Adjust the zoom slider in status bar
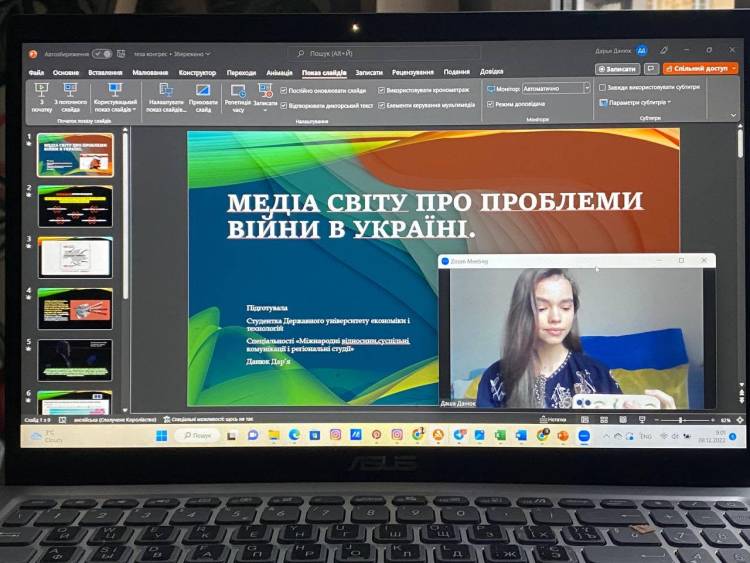 pos(682,420)
